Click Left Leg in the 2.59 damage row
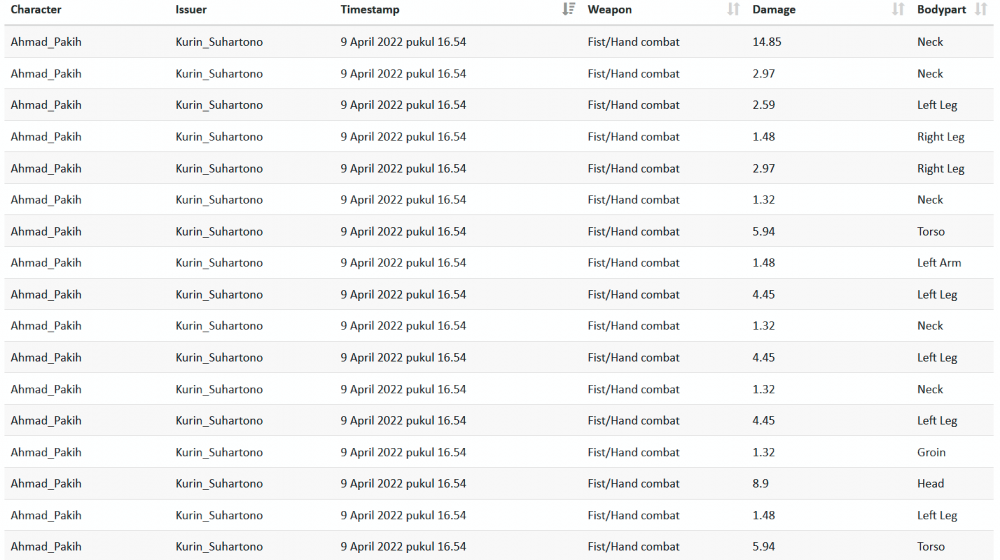 [937, 105]
